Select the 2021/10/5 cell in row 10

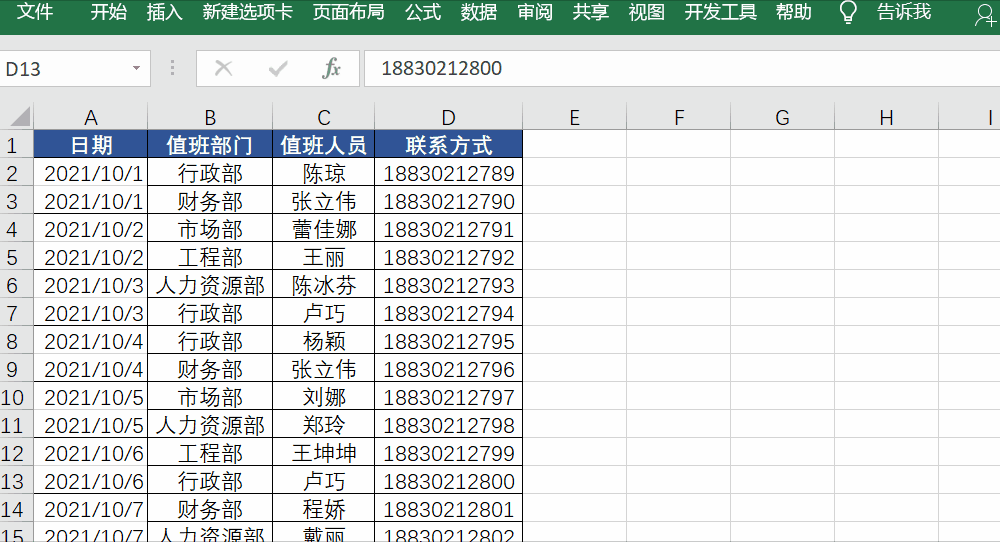coord(91,397)
